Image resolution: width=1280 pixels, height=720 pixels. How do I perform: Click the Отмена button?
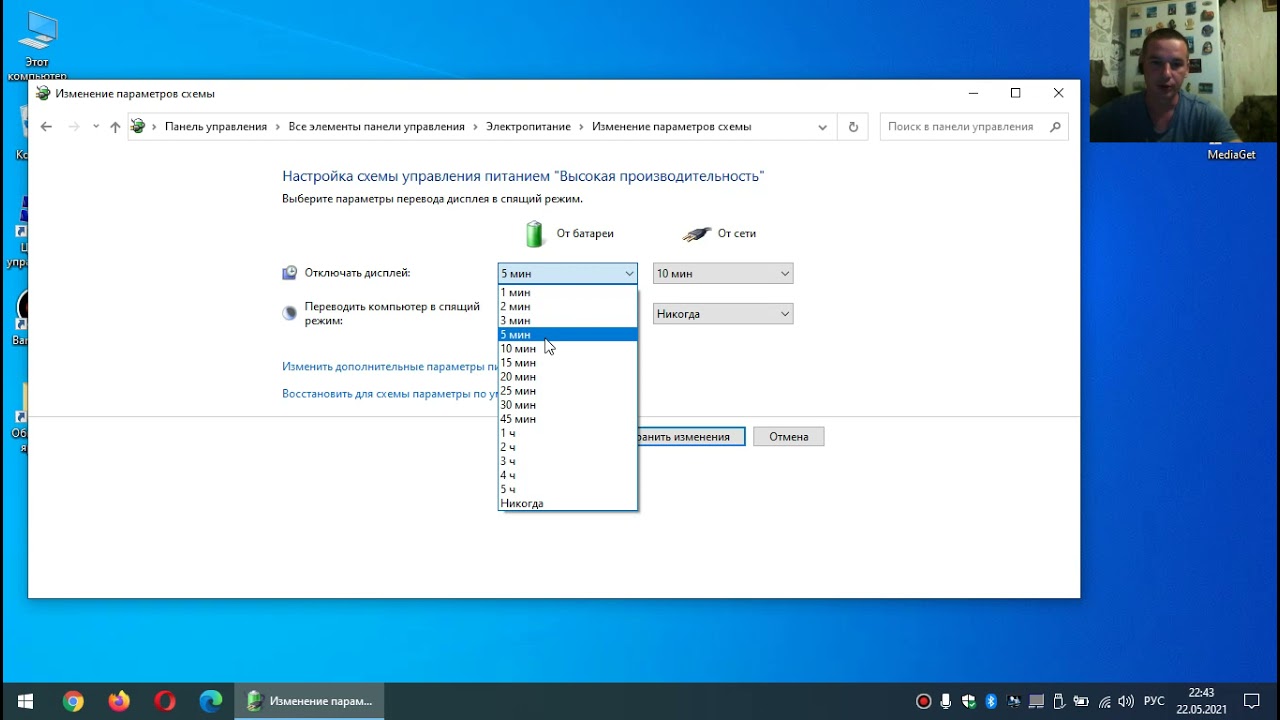coord(788,436)
